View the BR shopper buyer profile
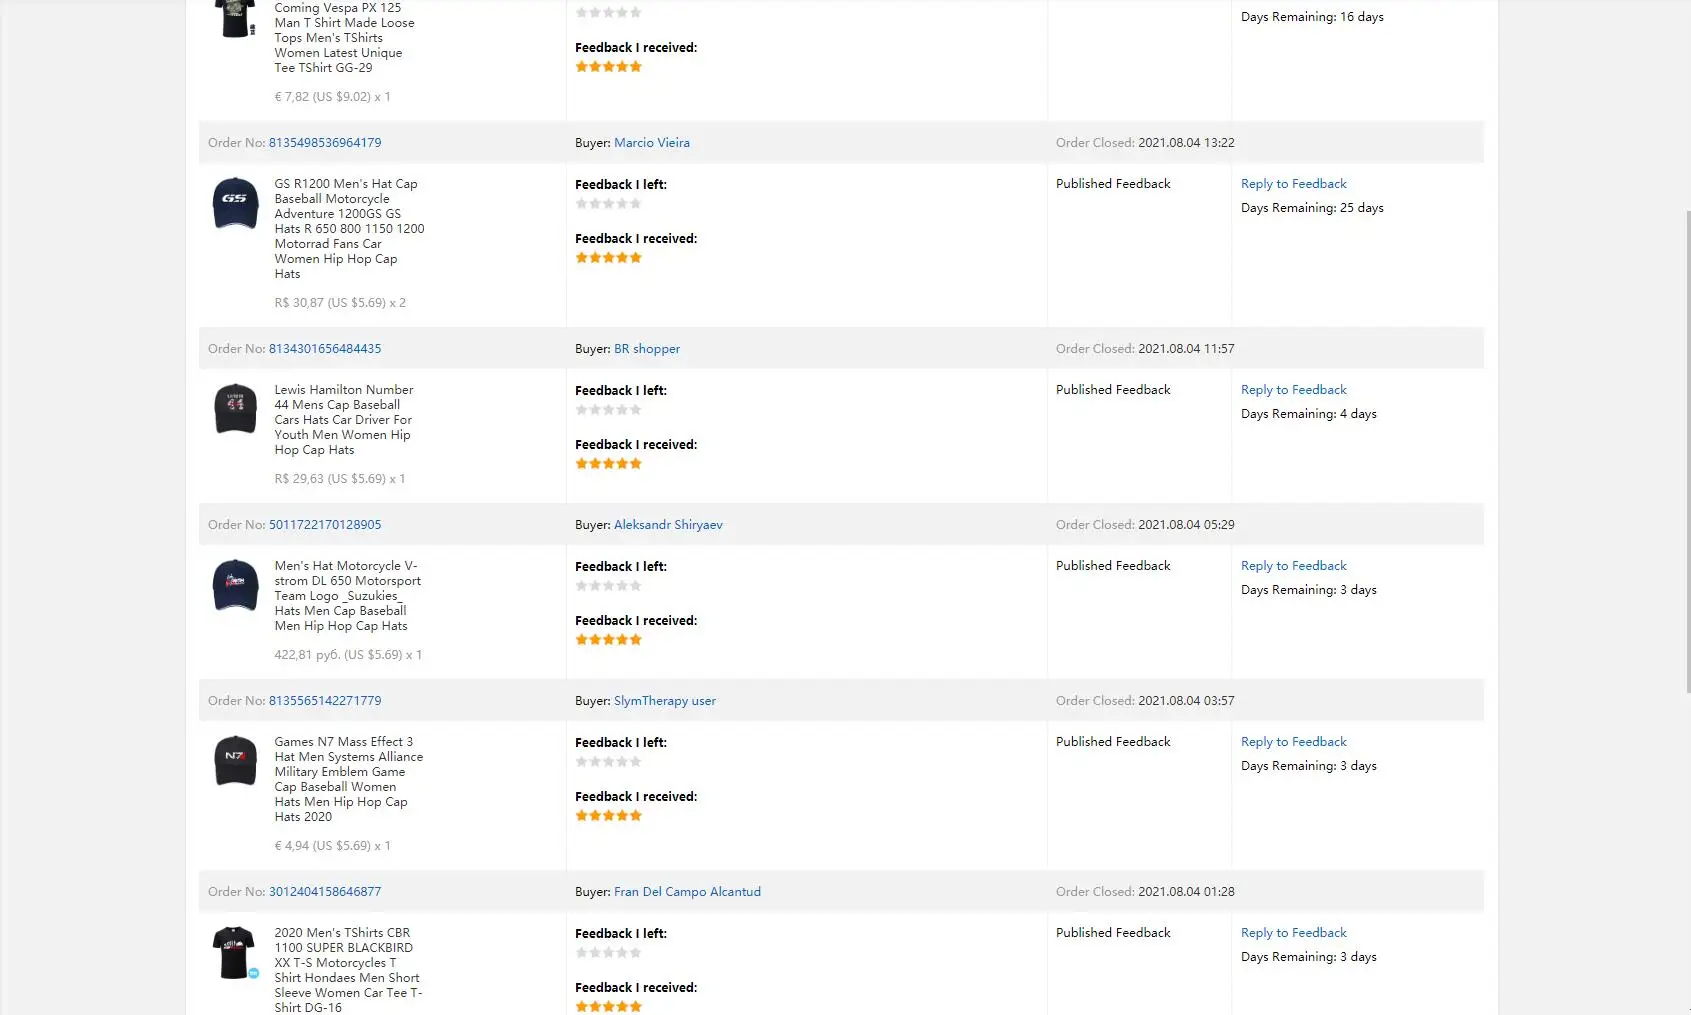Viewport: 1691px width, 1015px height. point(647,349)
